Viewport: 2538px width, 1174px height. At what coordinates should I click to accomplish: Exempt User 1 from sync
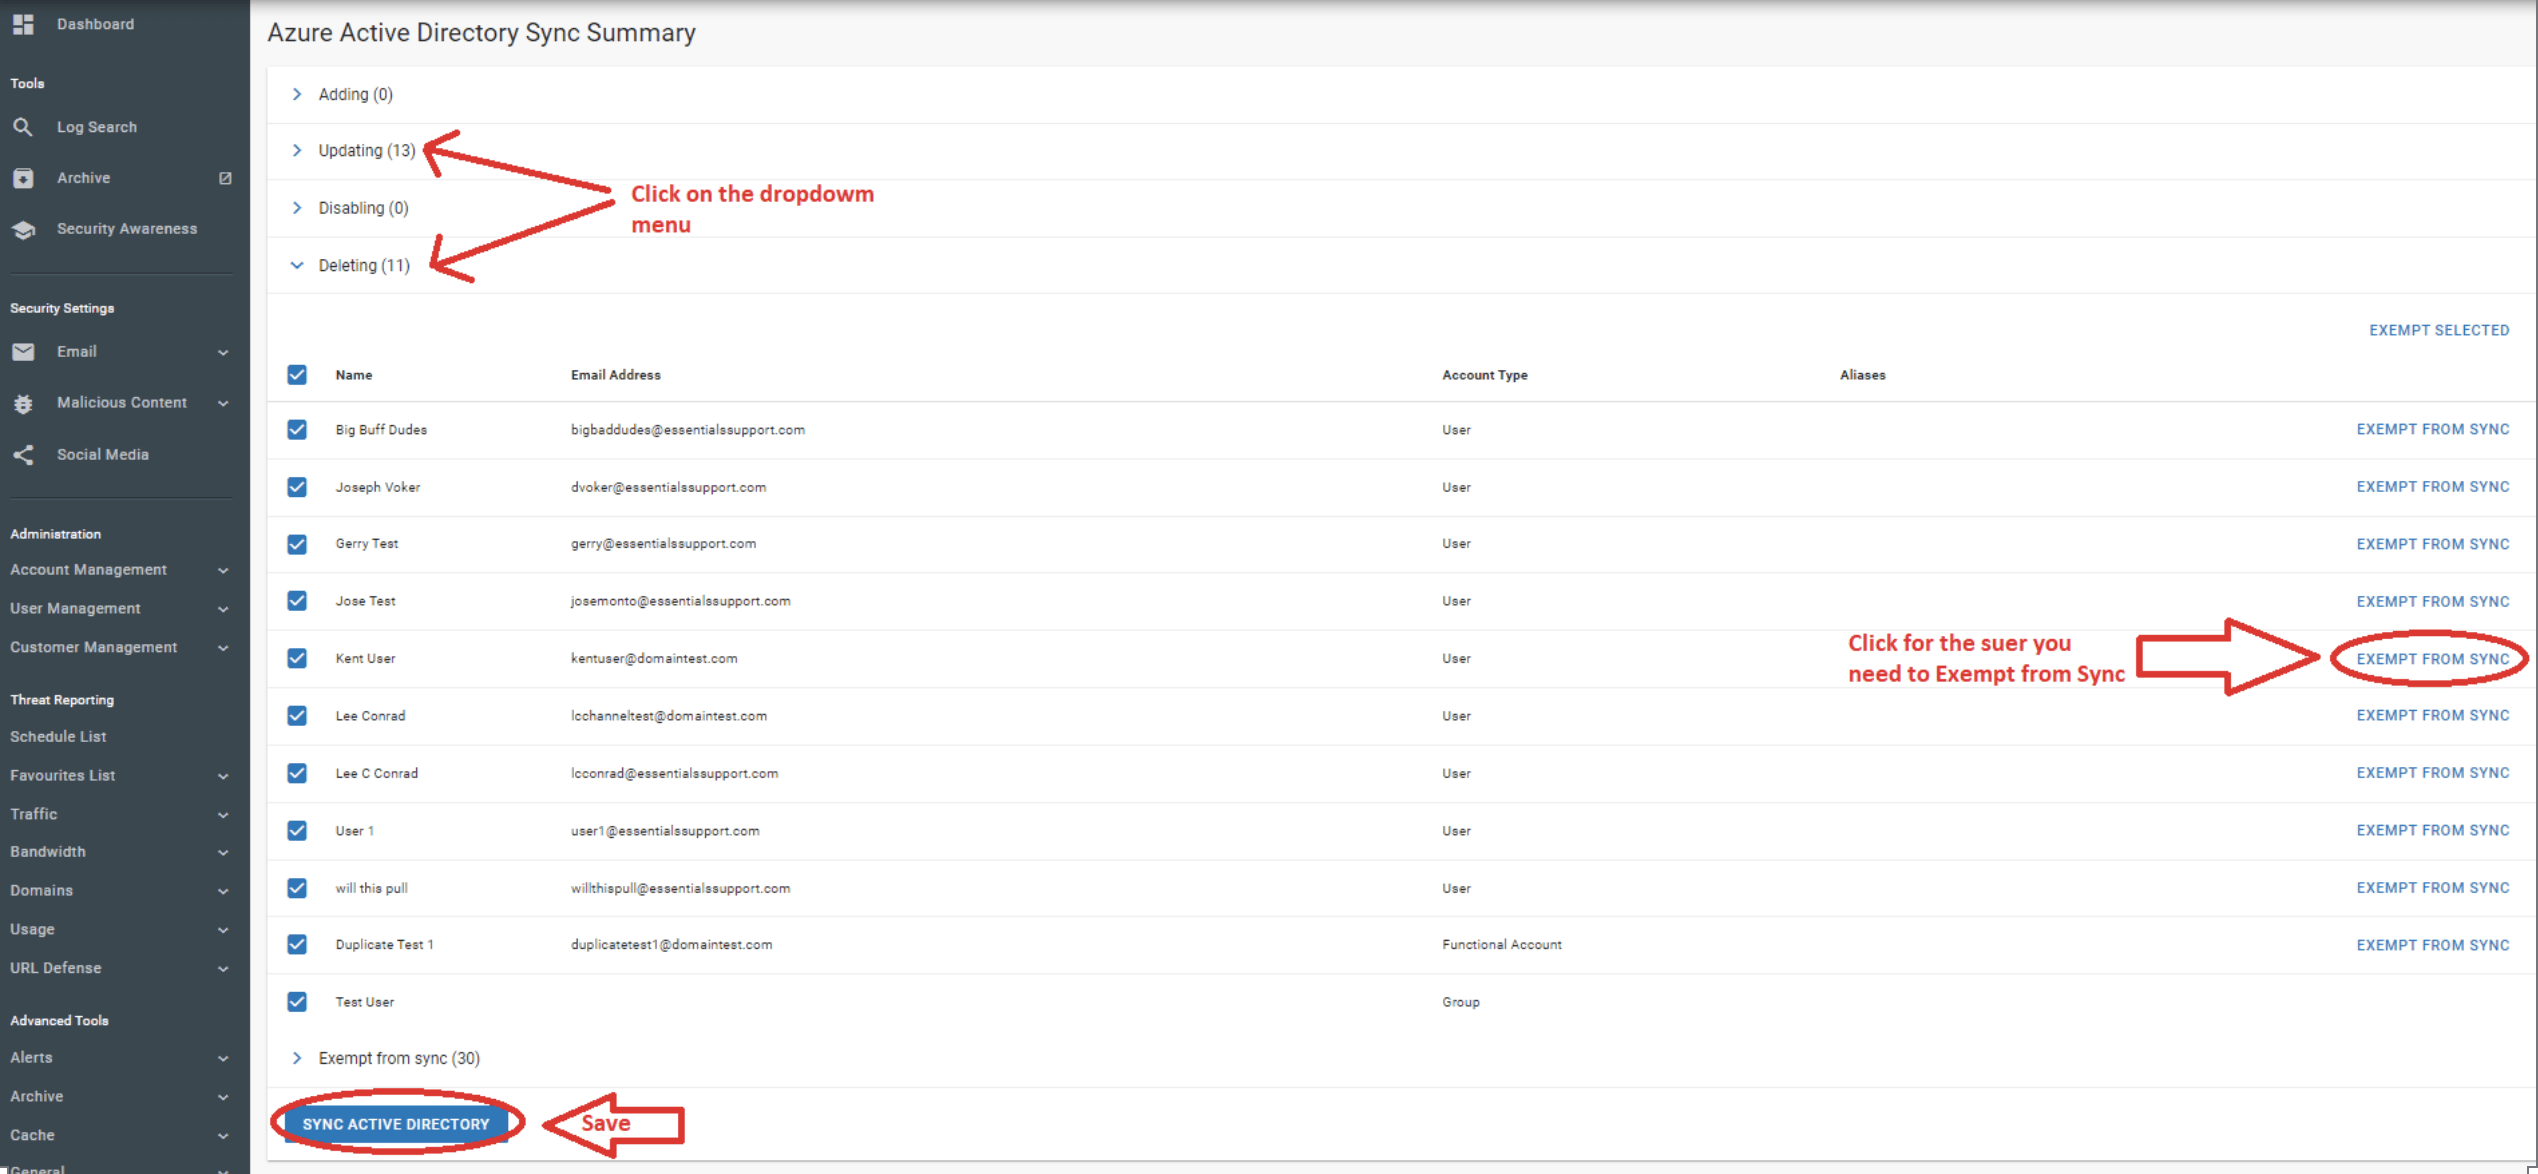pos(2433,831)
